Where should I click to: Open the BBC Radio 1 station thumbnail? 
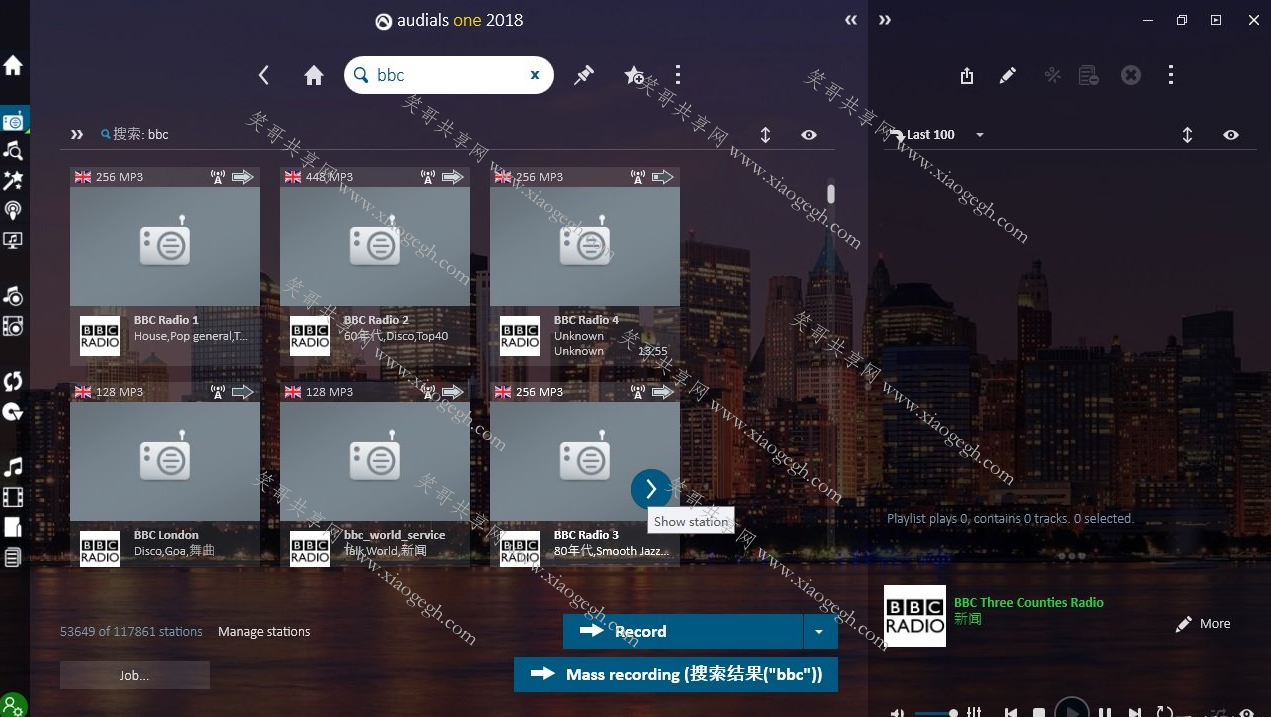(165, 246)
